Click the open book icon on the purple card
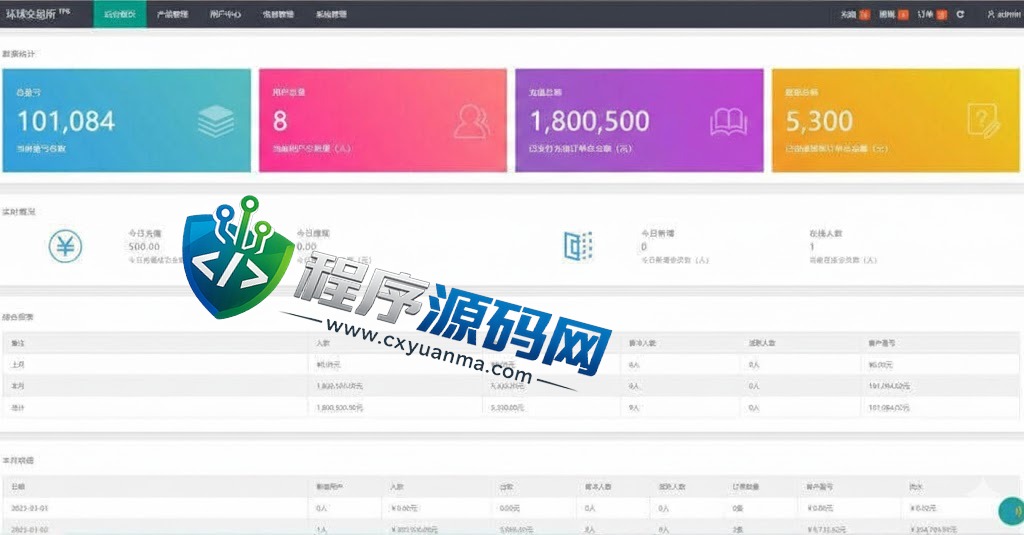 (728, 122)
